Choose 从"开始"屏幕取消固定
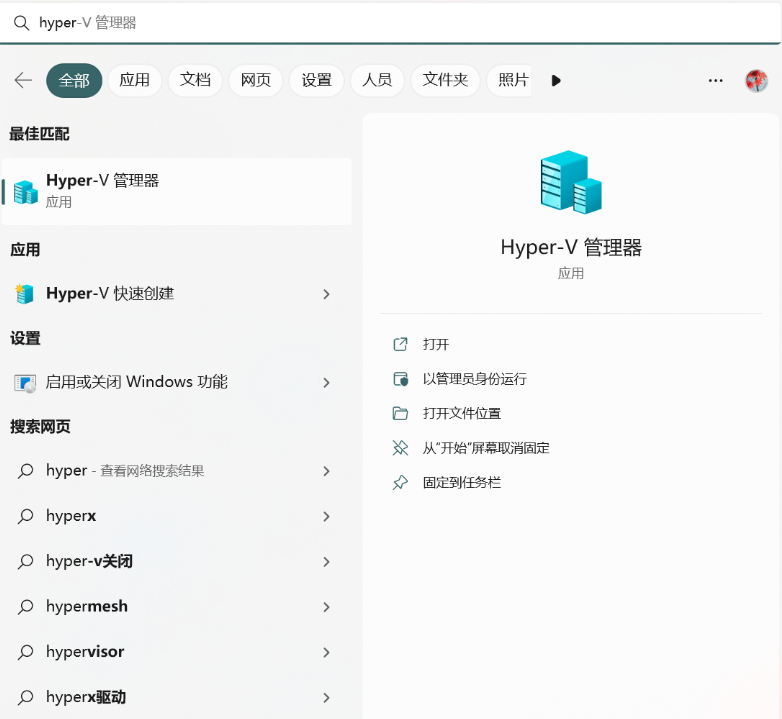Viewport: 782px width, 719px height. click(486, 448)
